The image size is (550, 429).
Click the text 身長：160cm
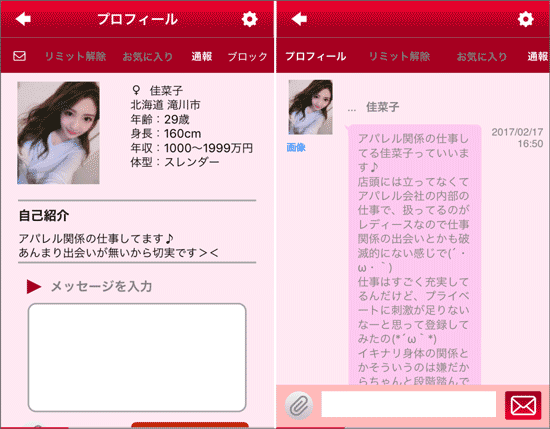click(x=166, y=133)
